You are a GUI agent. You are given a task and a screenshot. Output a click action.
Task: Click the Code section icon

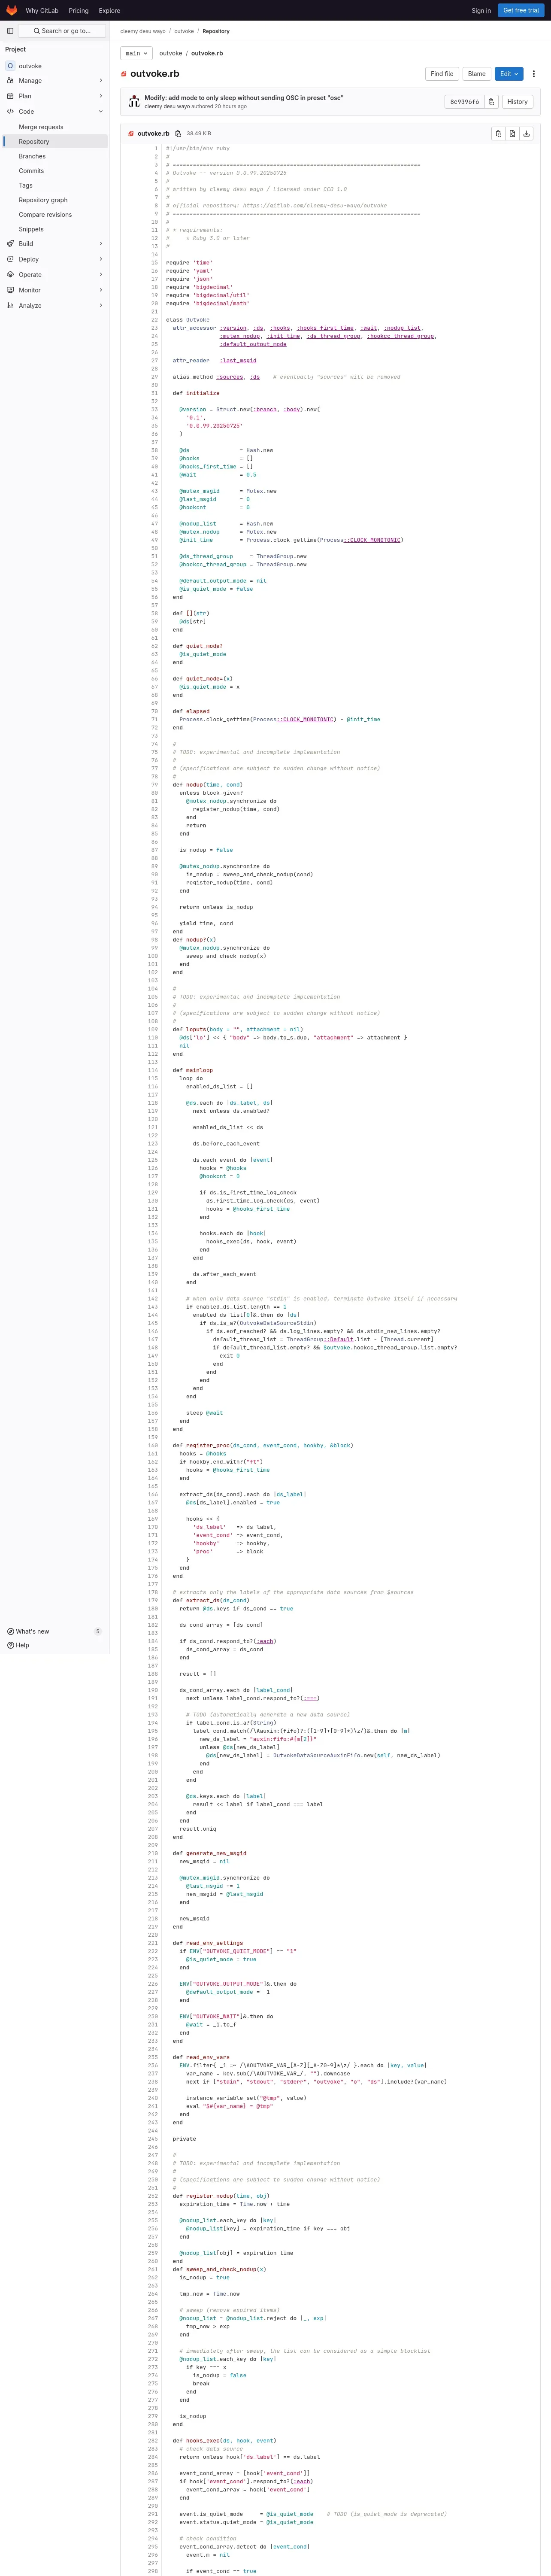[x=10, y=112]
